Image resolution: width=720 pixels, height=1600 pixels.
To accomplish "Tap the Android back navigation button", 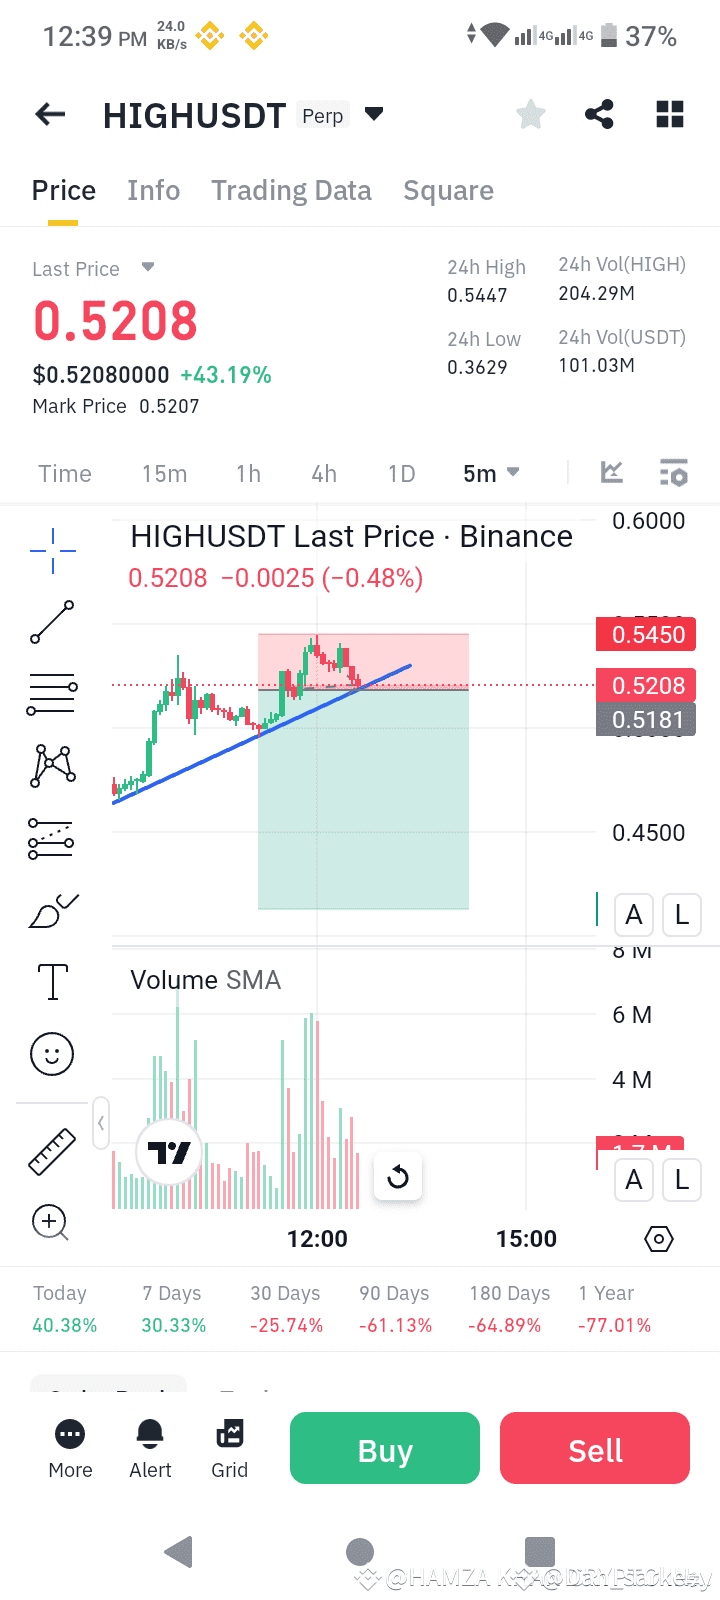I will click(179, 1552).
